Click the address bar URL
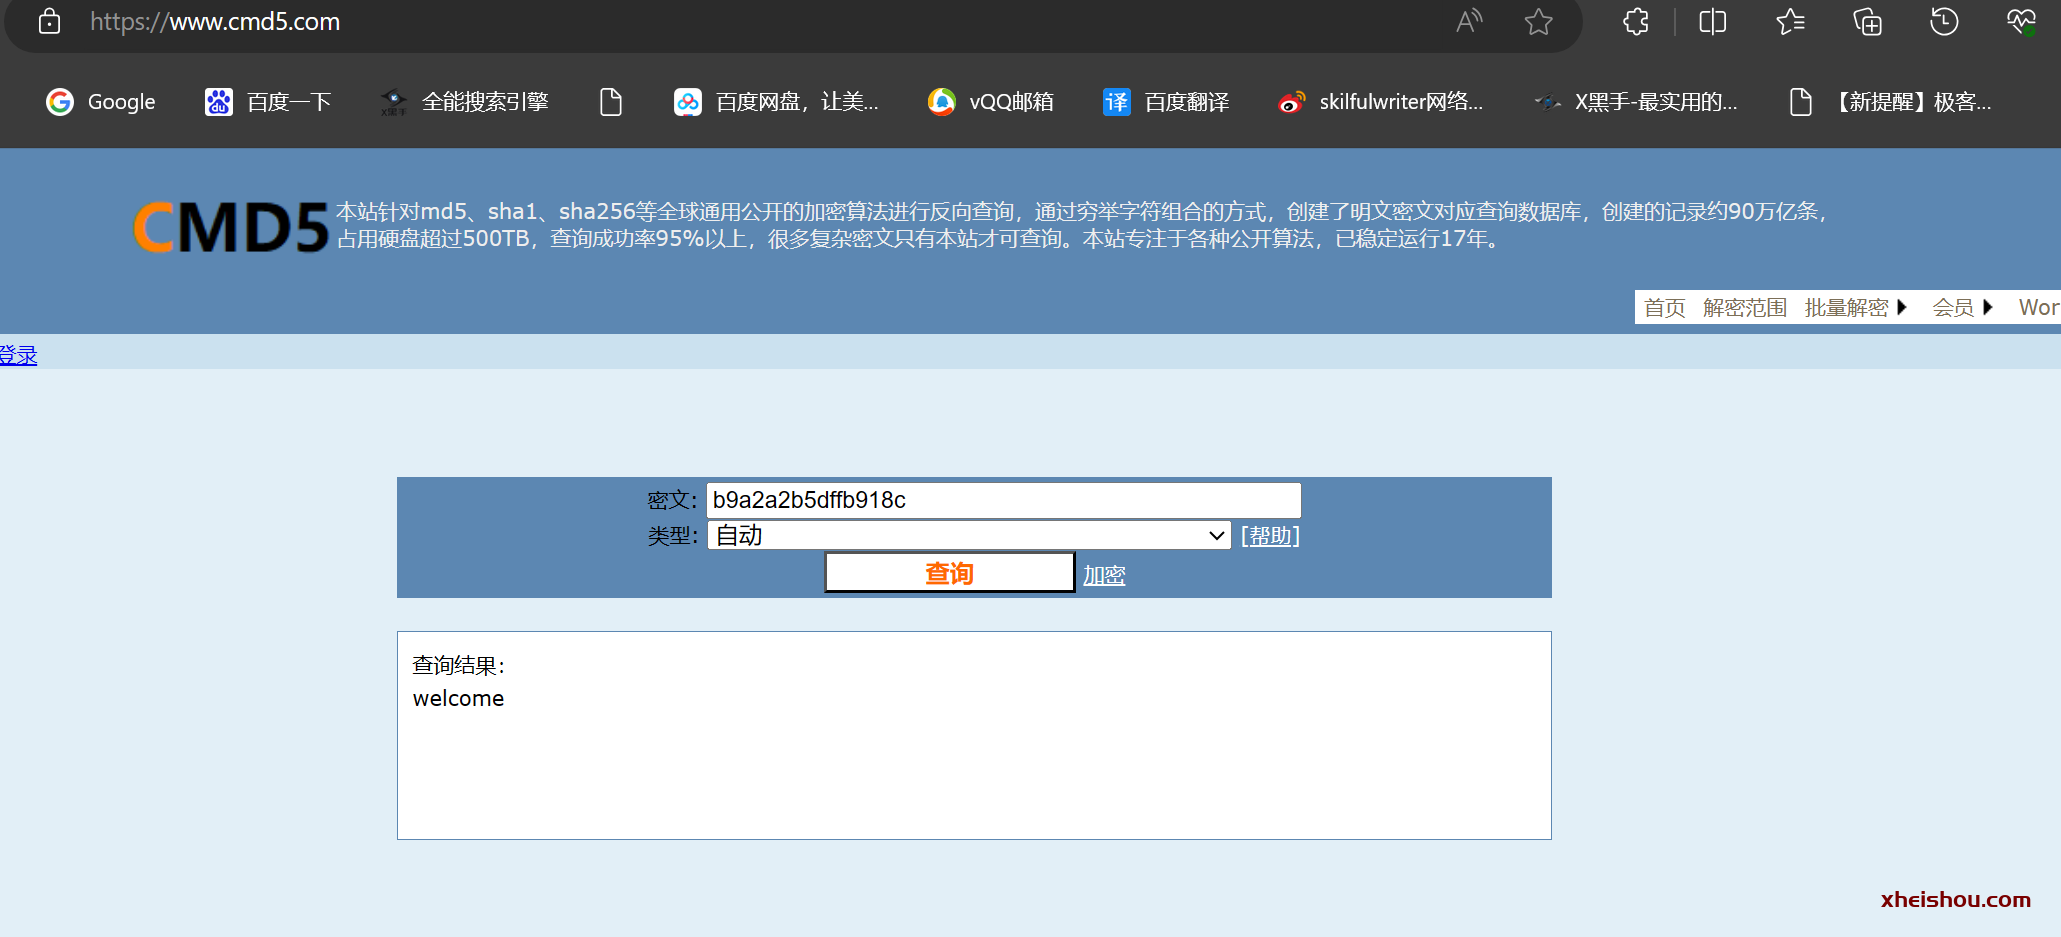Viewport: 2061px width, 937px height. click(215, 22)
